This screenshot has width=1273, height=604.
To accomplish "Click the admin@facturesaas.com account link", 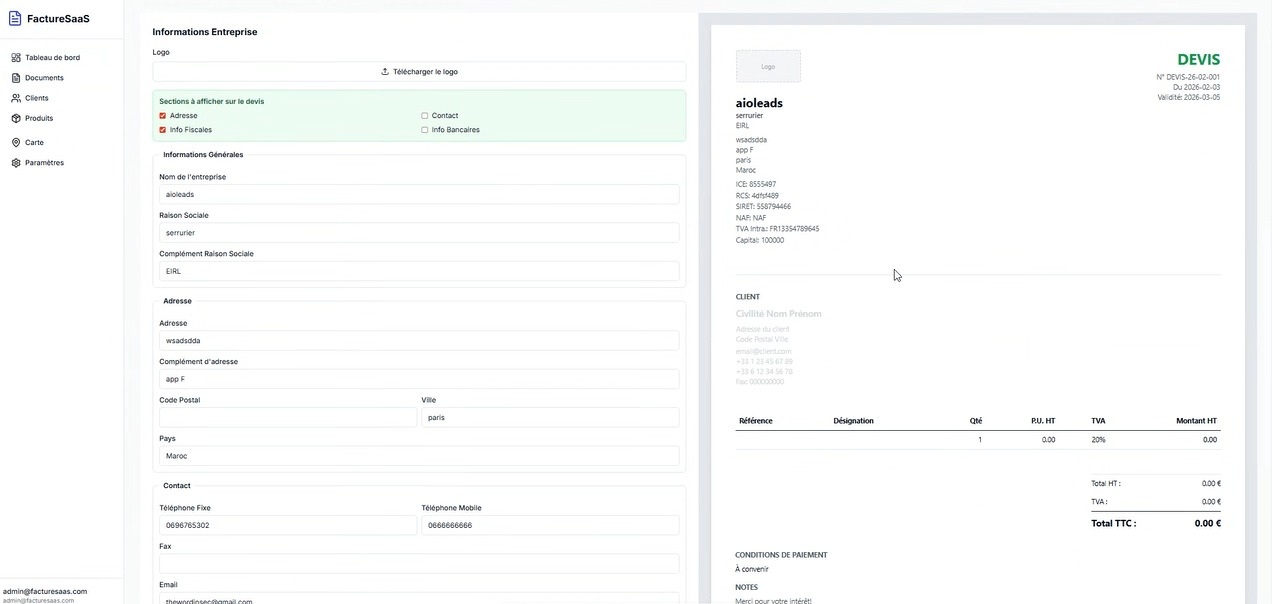I will [x=45, y=592].
